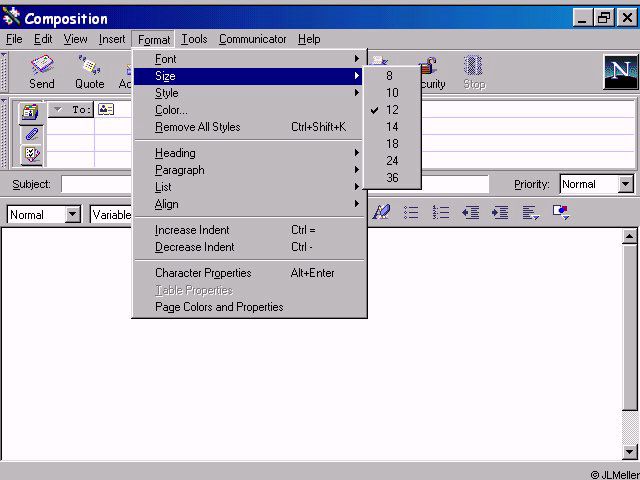Close the open Format menu
Screen dimensions: 640x480
[153, 40]
